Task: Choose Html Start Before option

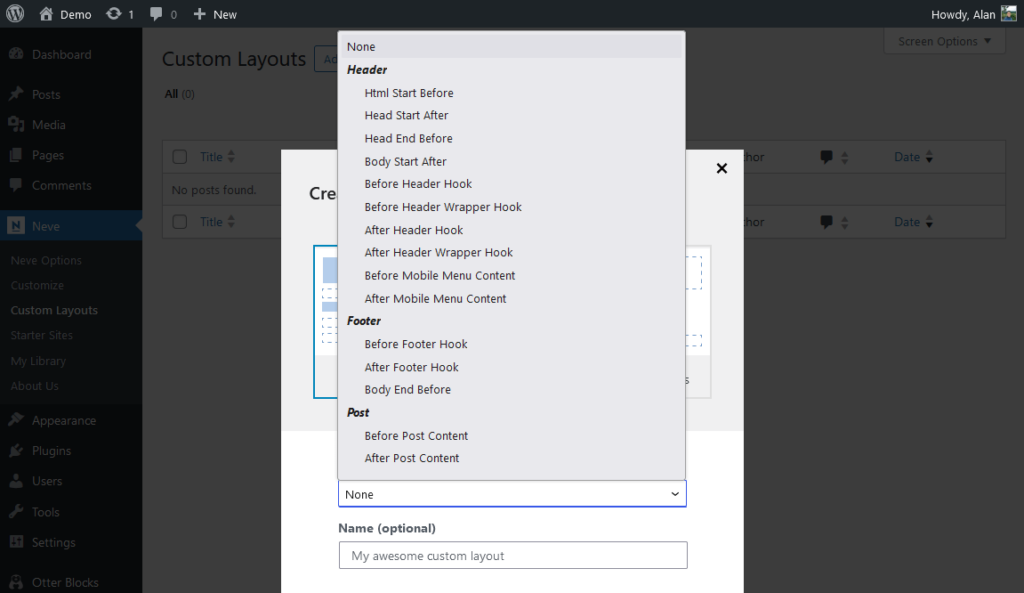Action: [x=511, y=93]
